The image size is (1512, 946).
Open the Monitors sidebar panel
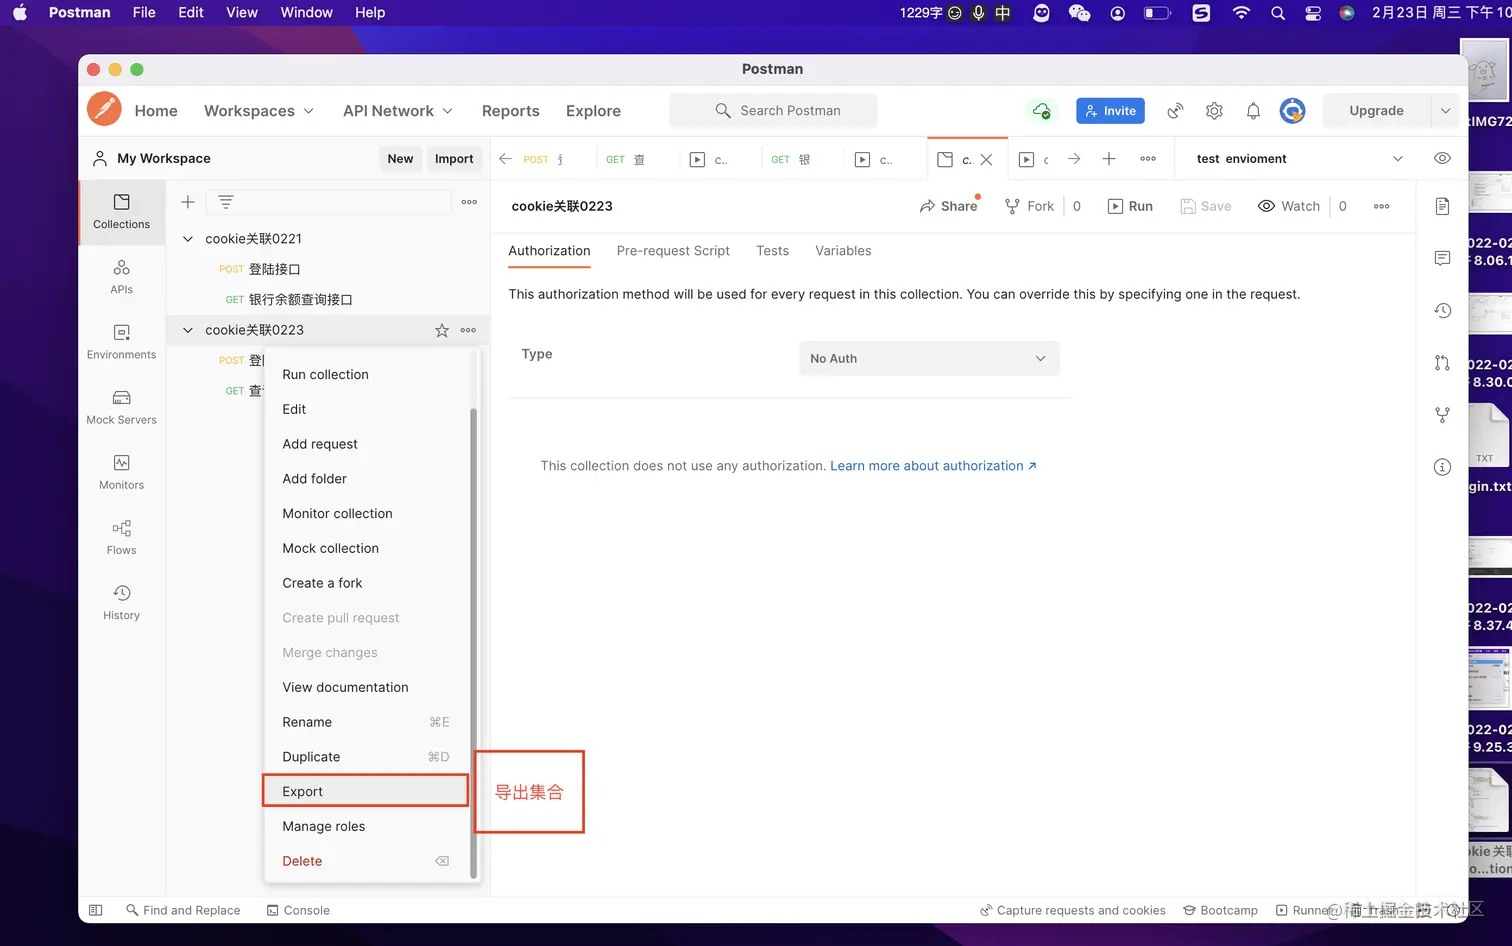[121, 472]
